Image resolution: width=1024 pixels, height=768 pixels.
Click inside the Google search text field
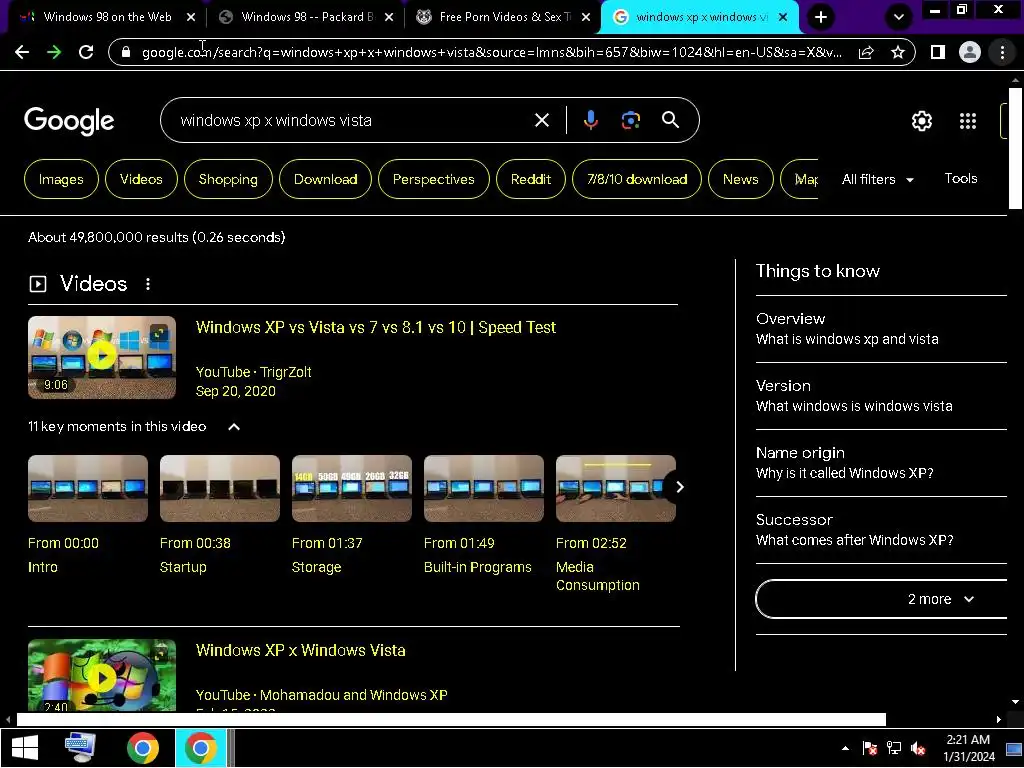353,120
